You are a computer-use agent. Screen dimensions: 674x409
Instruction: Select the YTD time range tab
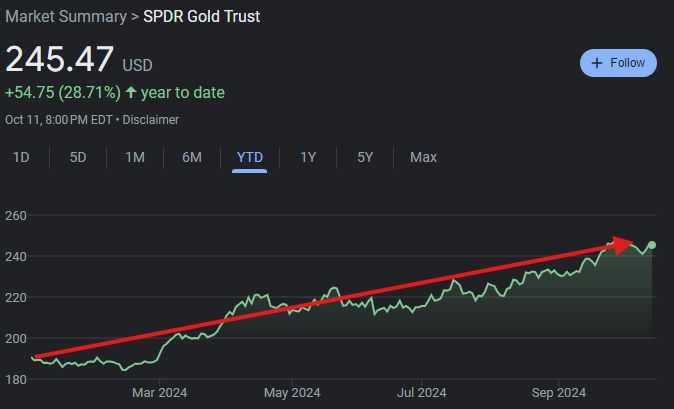(x=250, y=157)
